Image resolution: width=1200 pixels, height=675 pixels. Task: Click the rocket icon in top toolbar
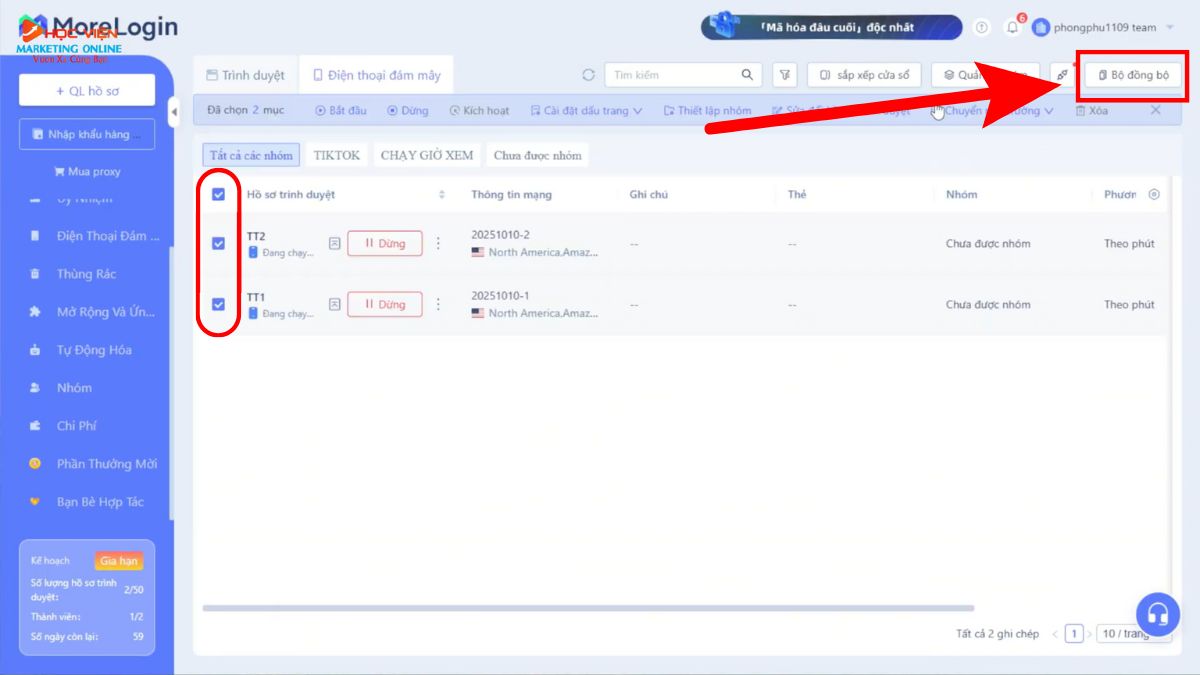(1062, 75)
